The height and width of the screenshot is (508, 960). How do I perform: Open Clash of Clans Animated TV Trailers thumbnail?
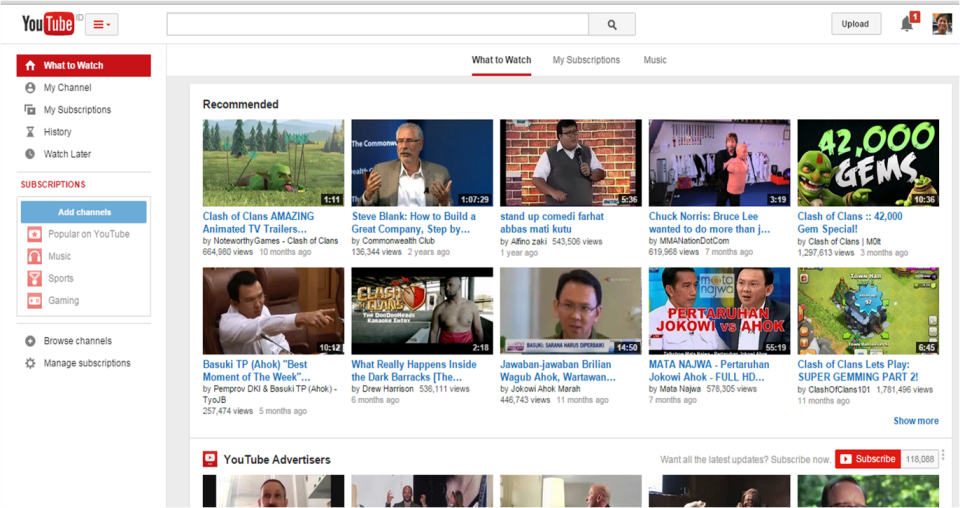(274, 163)
